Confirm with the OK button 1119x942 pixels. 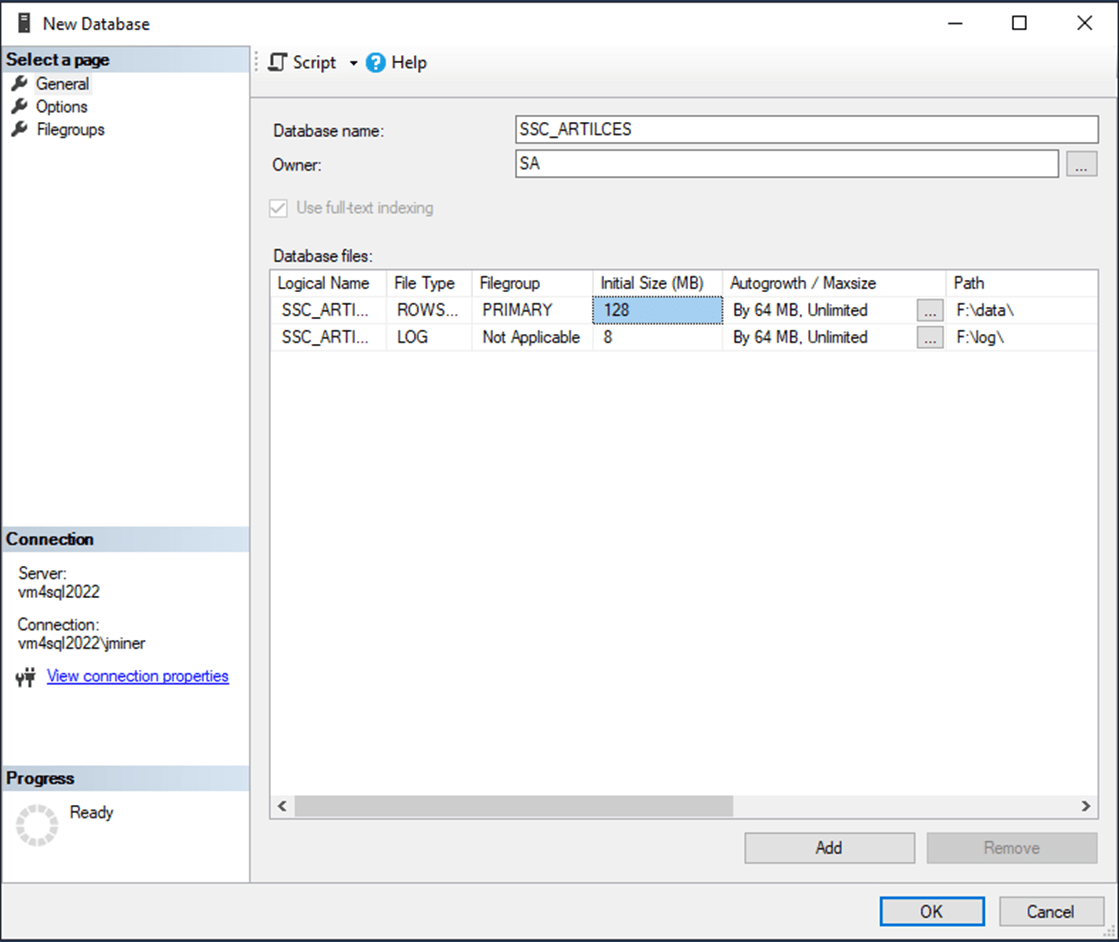coord(932,911)
